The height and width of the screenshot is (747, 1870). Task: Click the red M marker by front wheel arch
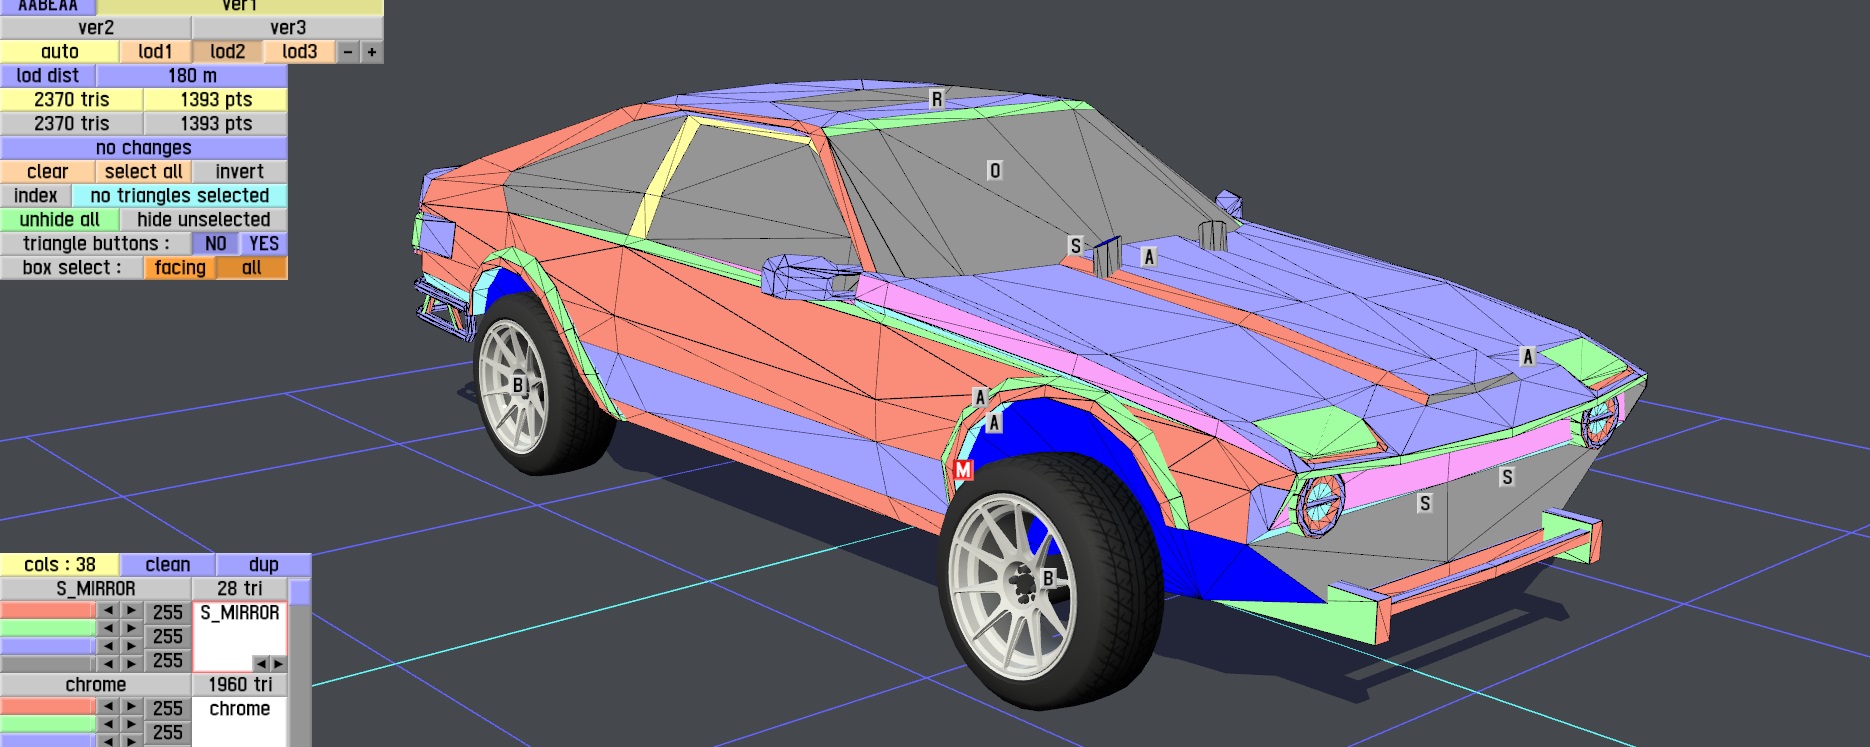click(963, 469)
